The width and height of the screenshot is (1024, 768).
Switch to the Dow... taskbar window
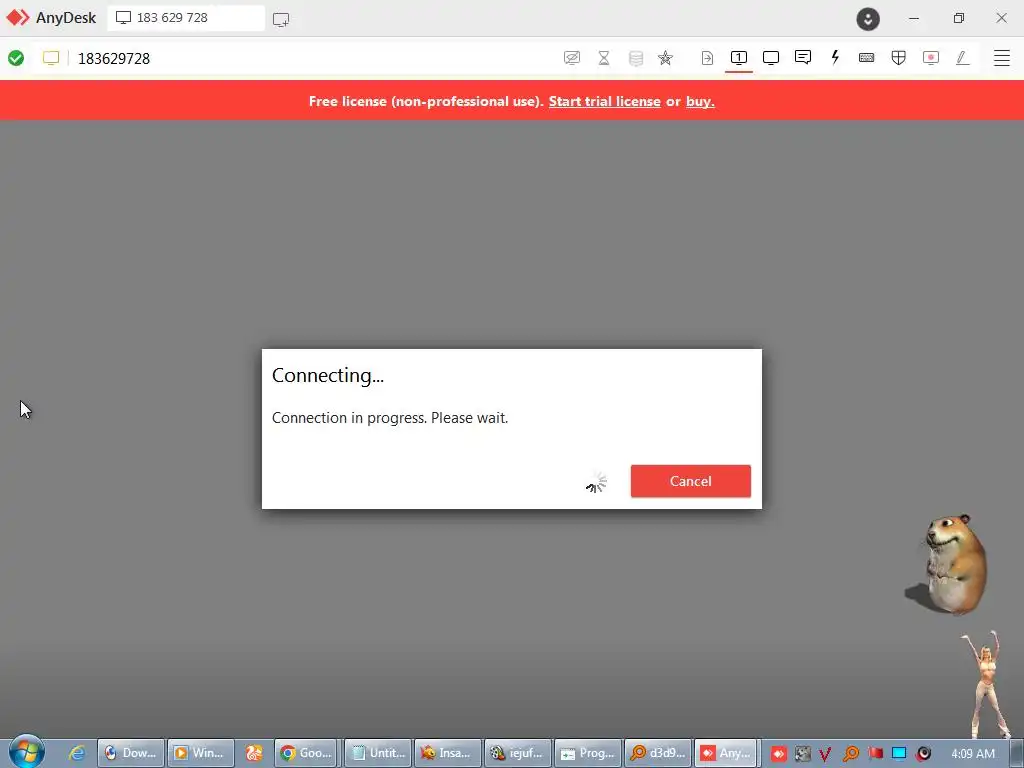(x=131, y=753)
